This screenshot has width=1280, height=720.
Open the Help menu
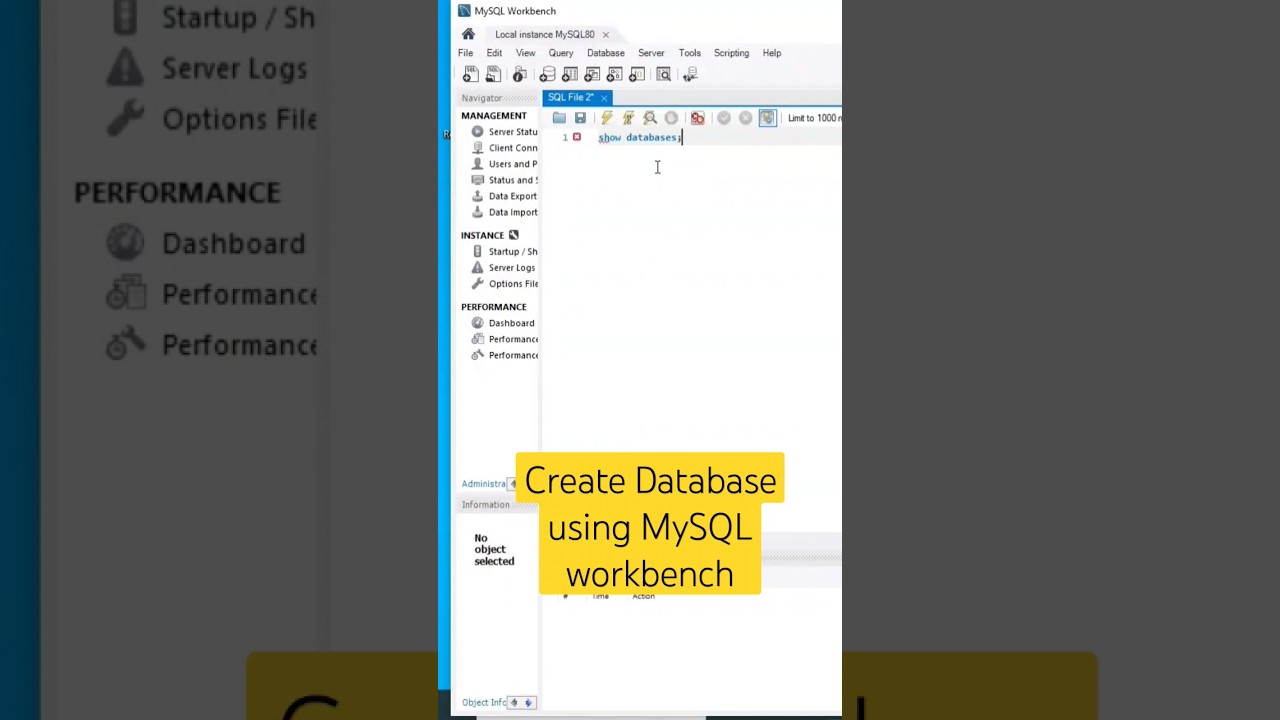(772, 53)
